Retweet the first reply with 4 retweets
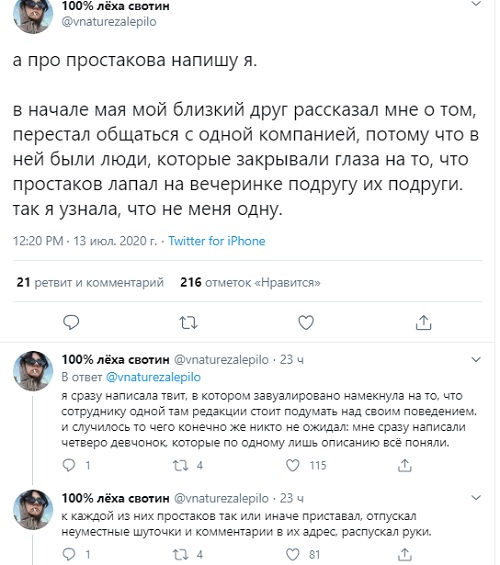500x565 pixels. (180, 465)
